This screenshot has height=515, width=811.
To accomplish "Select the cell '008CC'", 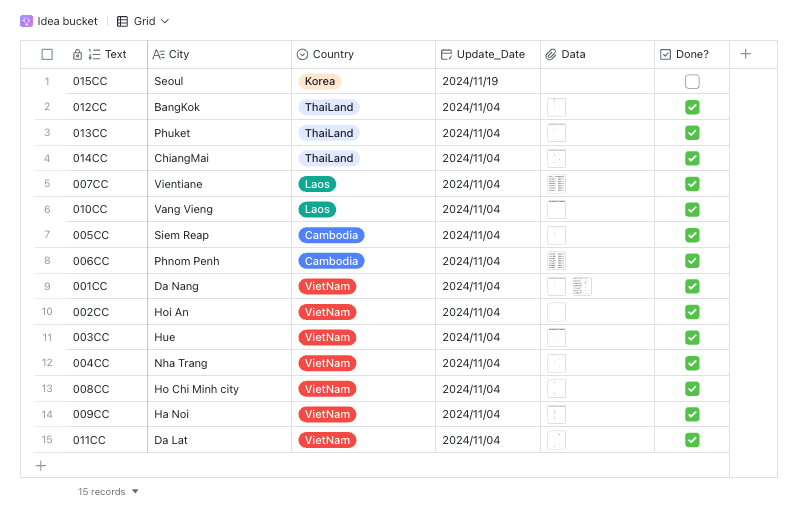I will 107,389.
